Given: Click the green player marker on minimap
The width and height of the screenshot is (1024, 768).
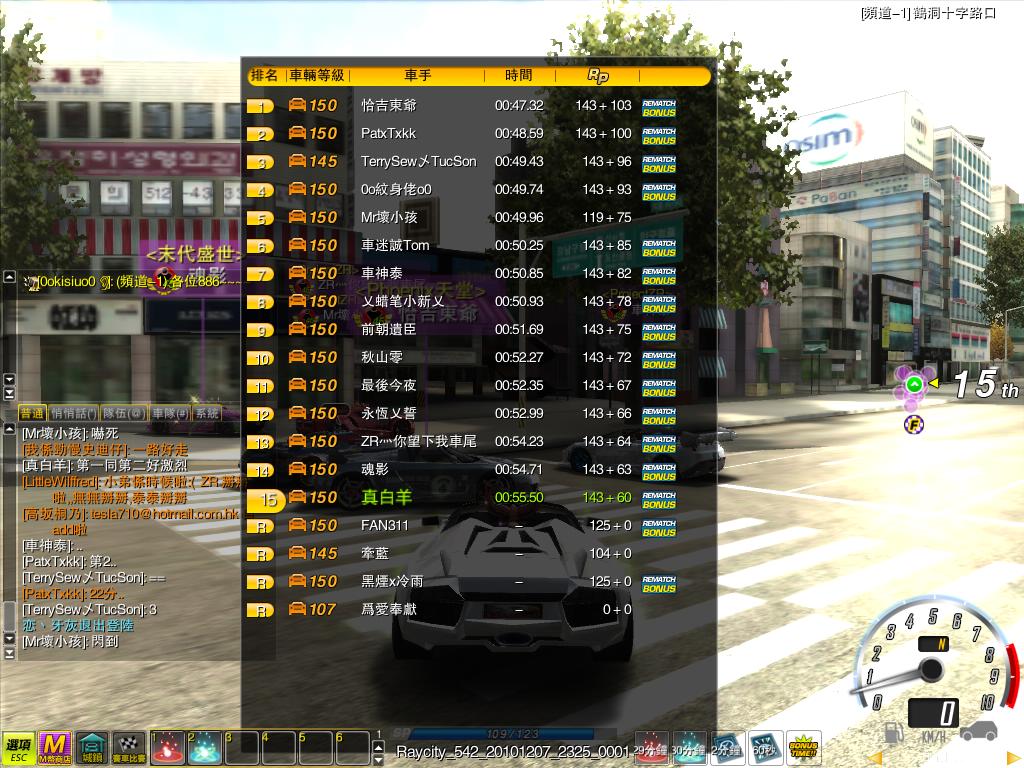Looking at the screenshot, I should coord(914,384).
